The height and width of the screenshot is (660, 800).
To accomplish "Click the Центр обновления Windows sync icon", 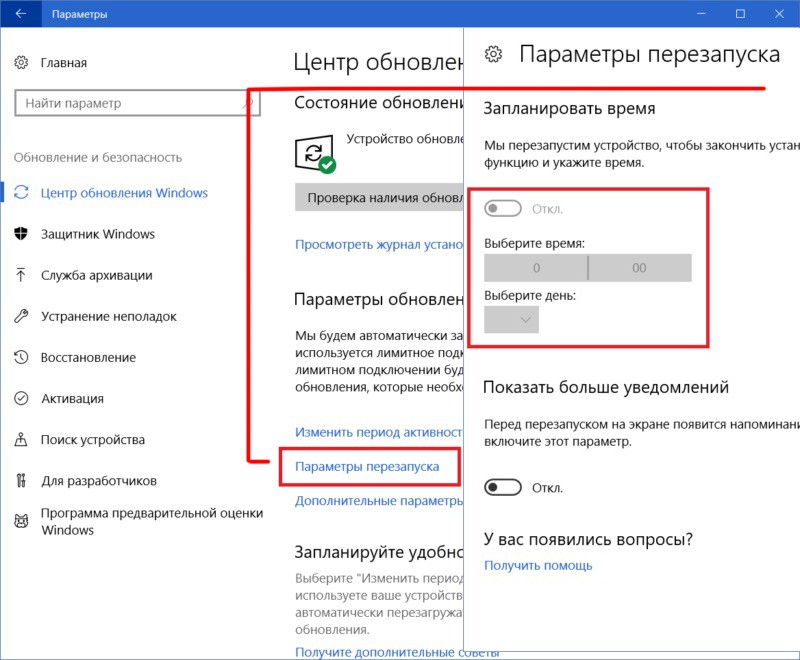I will 21,192.
